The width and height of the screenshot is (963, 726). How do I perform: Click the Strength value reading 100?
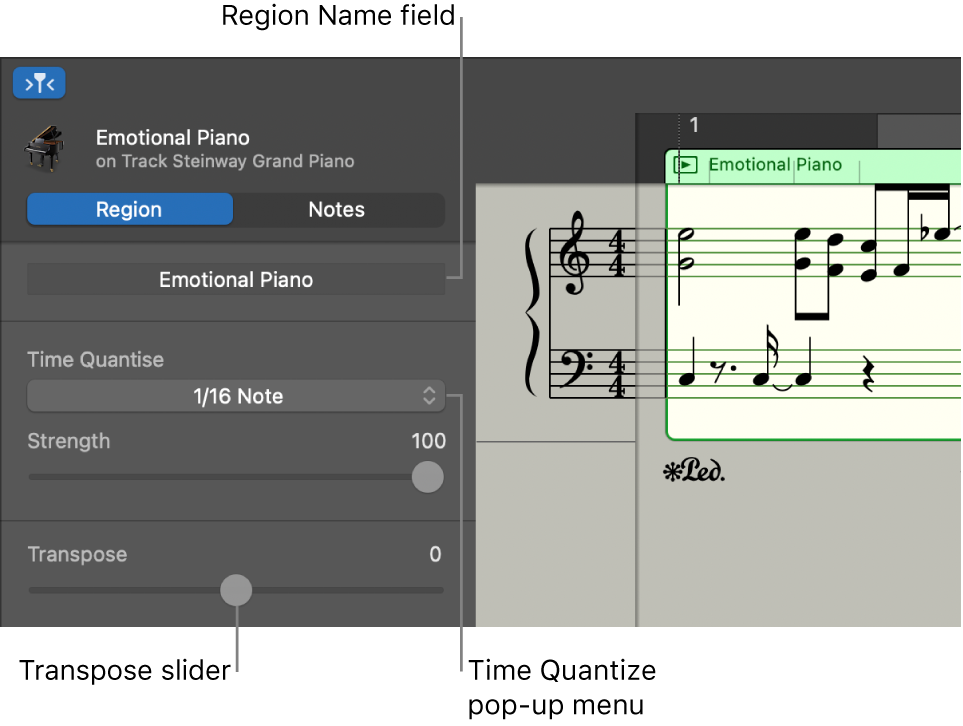[429, 441]
